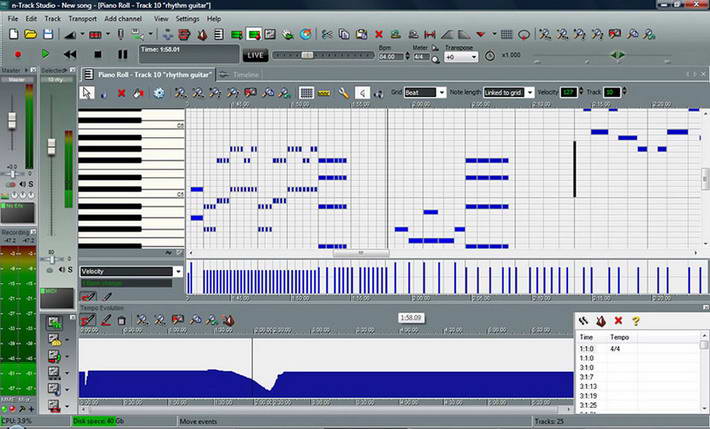The height and width of the screenshot is (429, 710).
Task: Click the red Record button
Action: [x=18, y=54]
